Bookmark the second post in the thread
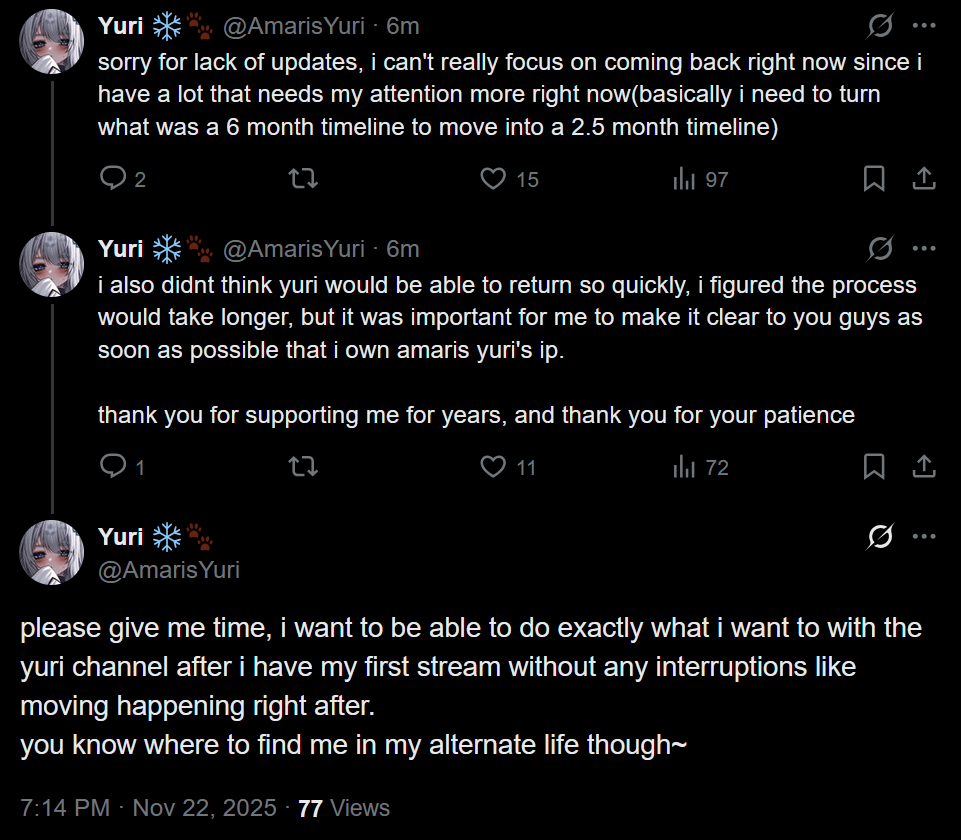Viewport: 961px width, 840px height. pos(873,467)
